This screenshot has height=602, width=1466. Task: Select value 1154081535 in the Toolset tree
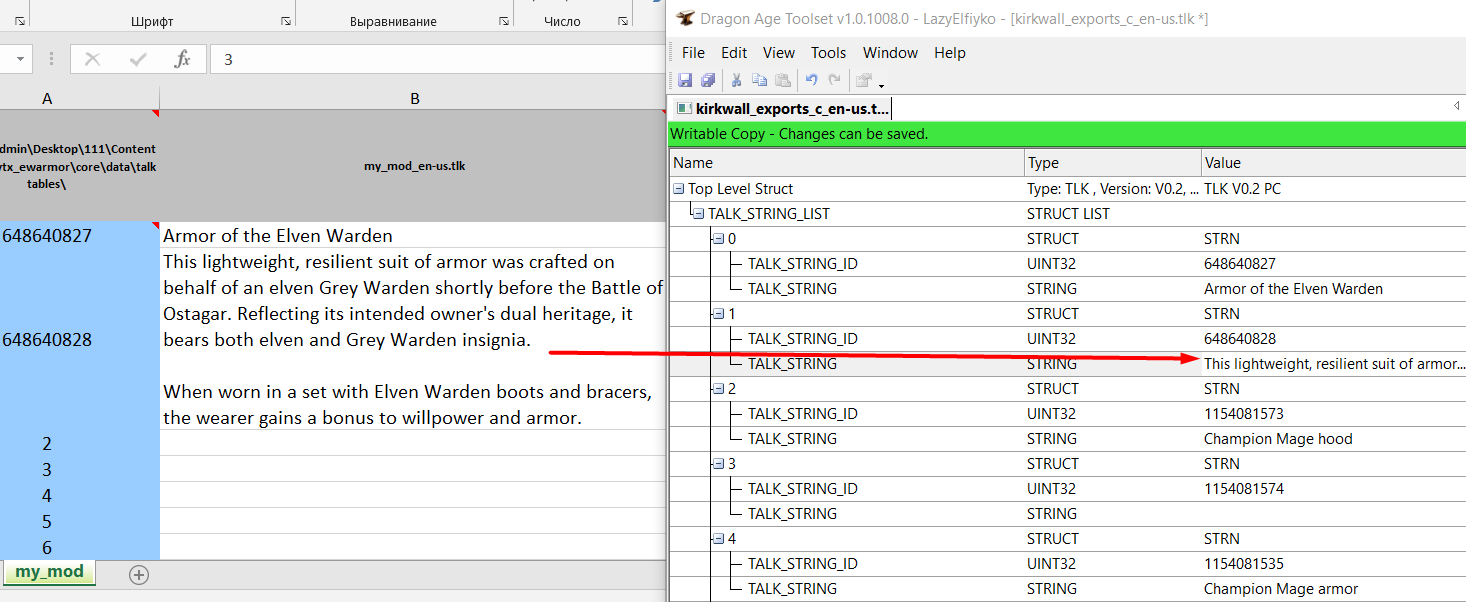click(1244, 564)
